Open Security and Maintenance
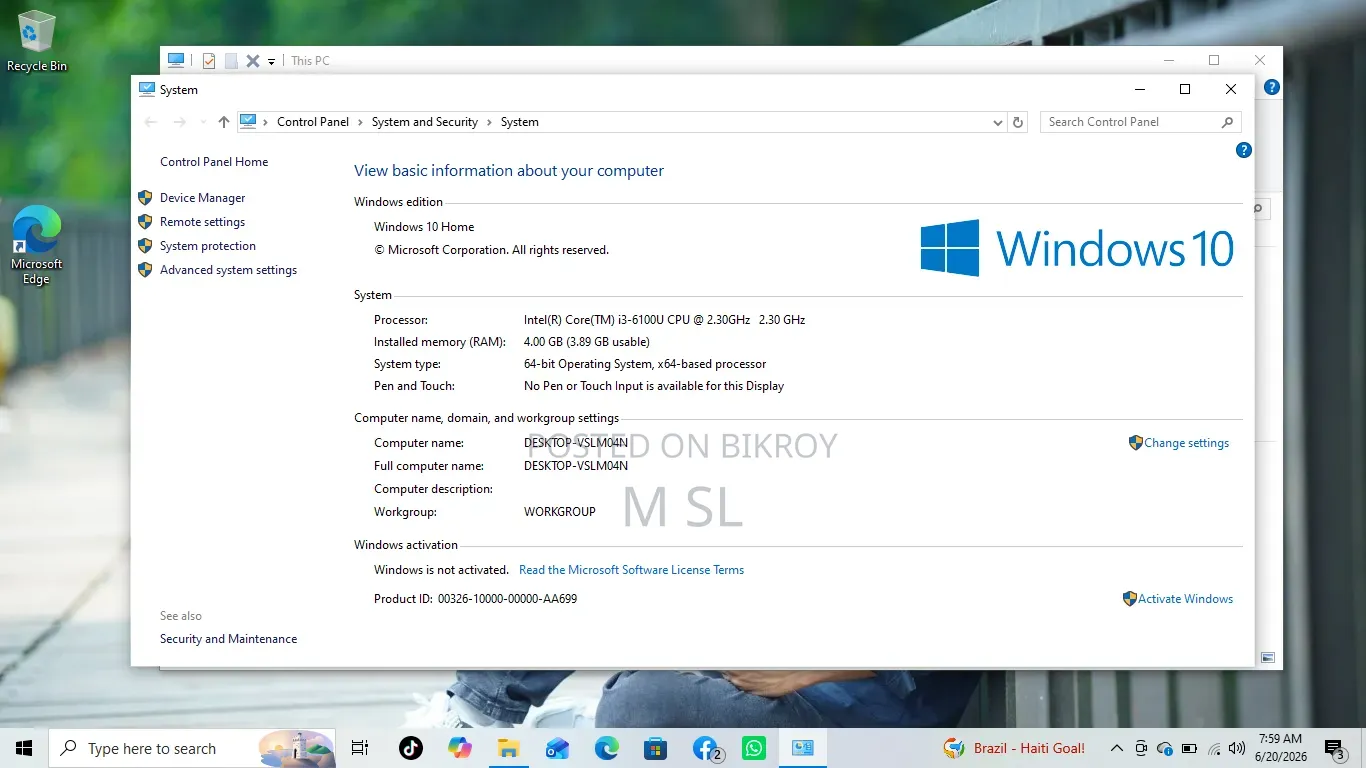1366x768 pixels. [x=228, y=639]
